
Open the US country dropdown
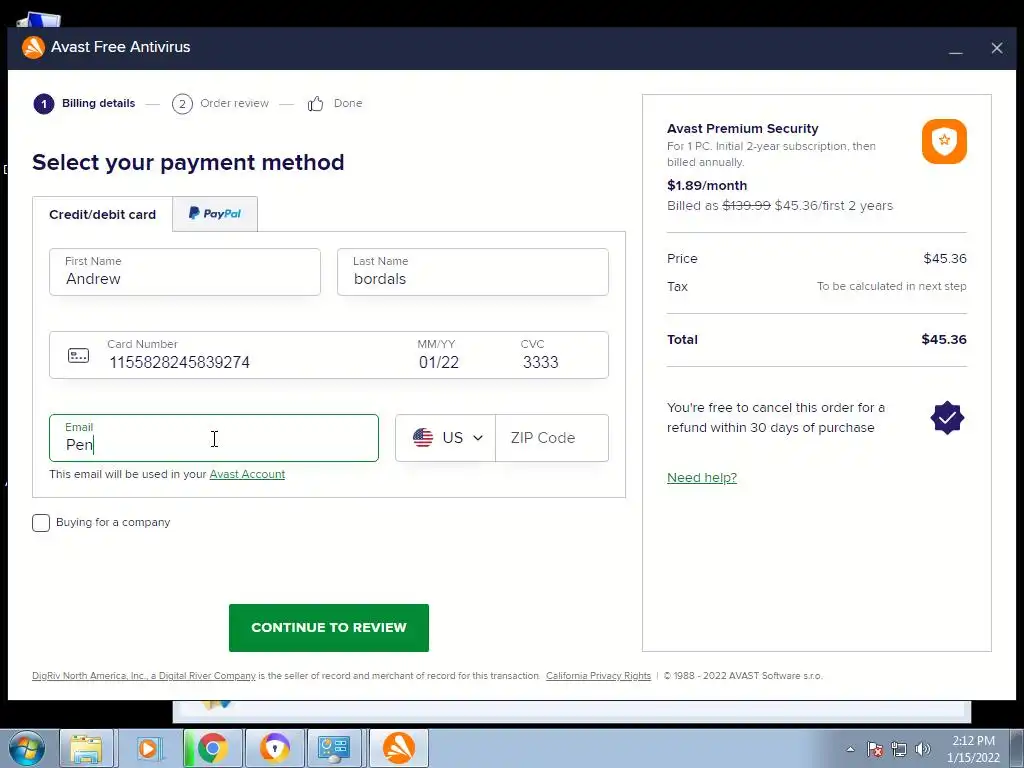click(x=445, y=438)
